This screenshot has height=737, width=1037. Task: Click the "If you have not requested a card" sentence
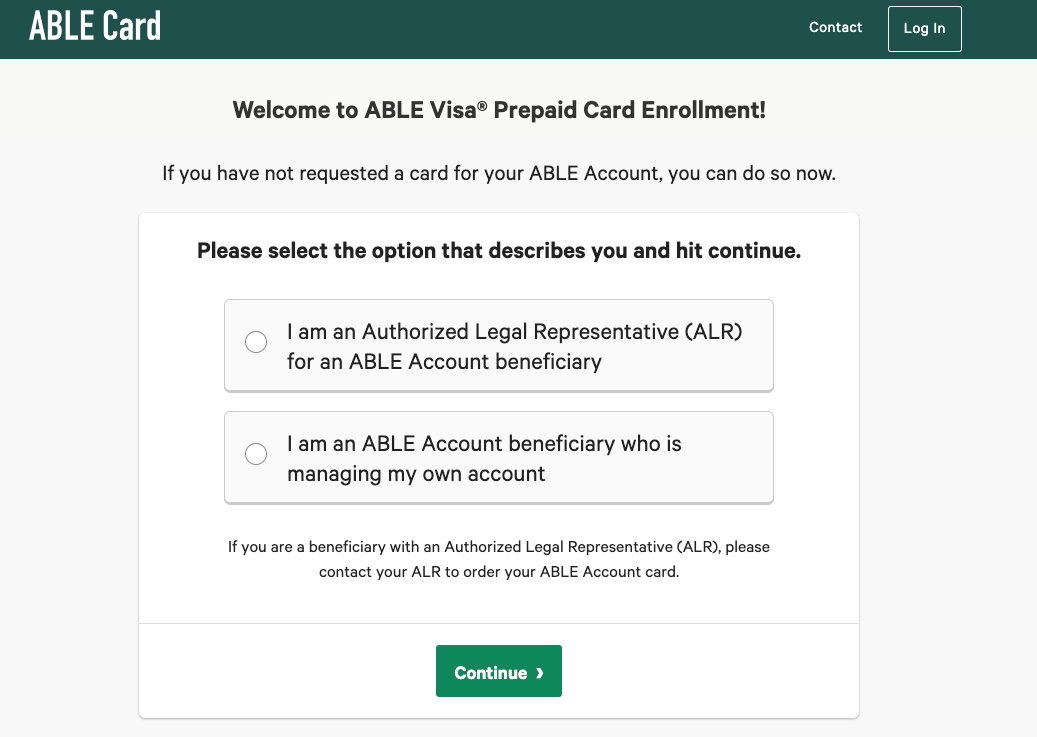click(498, 174)
